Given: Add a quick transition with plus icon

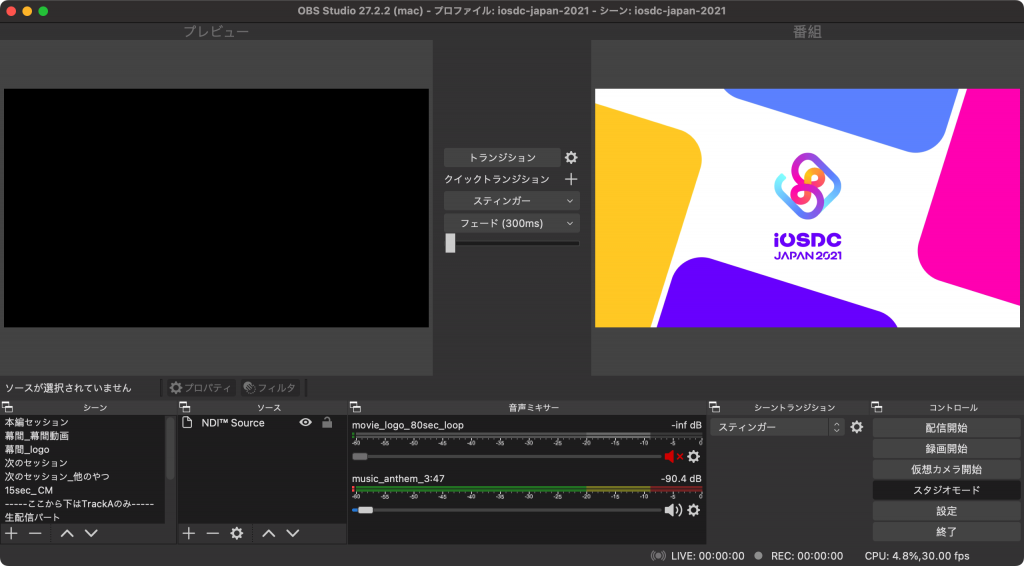Looking at the screenshot, I should [x=571, y=179].
